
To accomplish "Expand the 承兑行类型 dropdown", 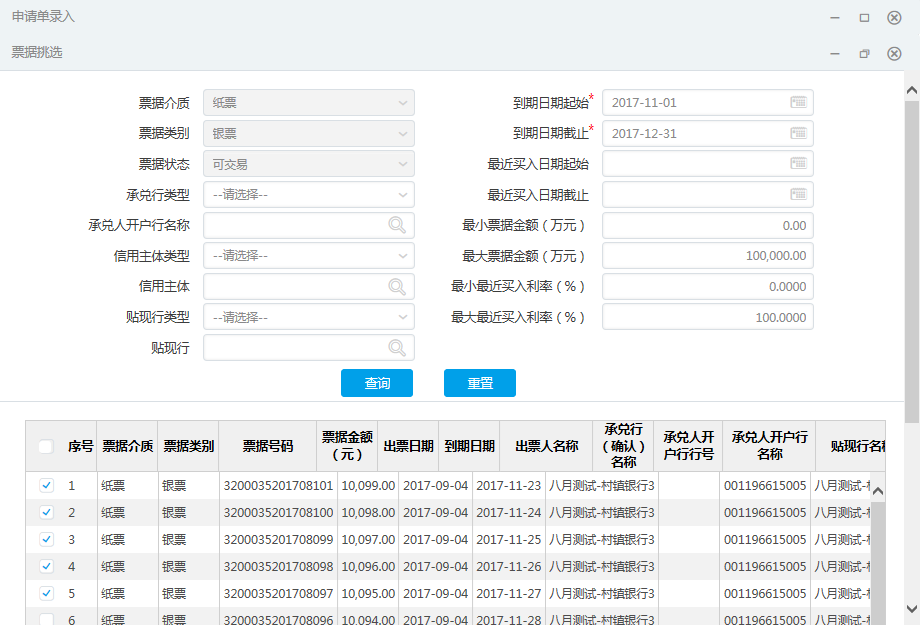I will tap(309, 194).
